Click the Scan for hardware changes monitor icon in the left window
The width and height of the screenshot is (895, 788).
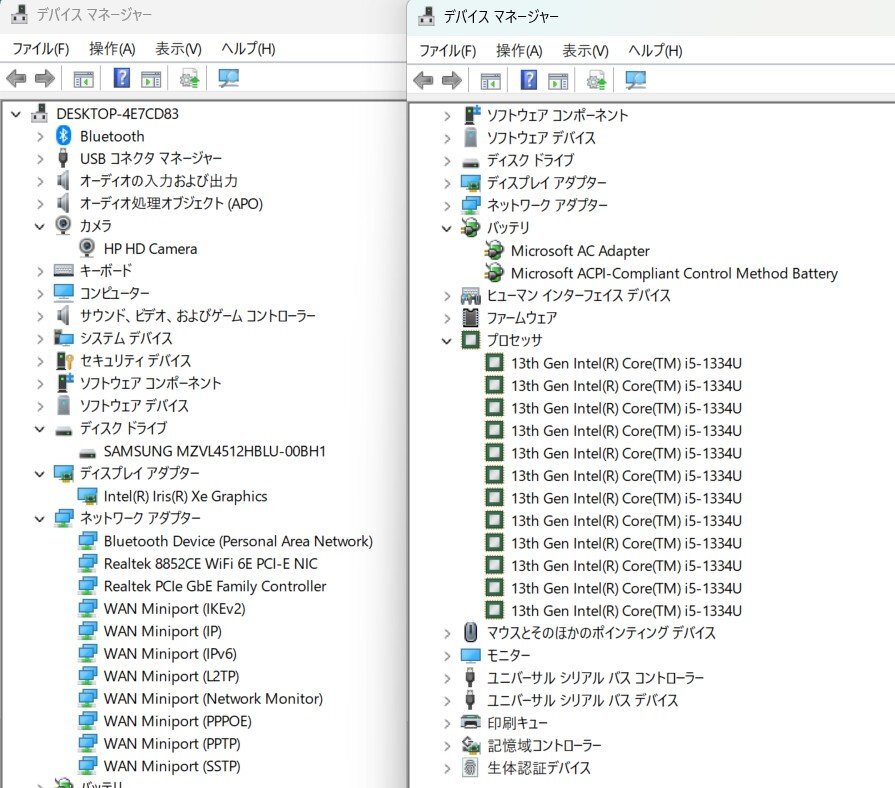pyautogui.click(x=229, y=78)
